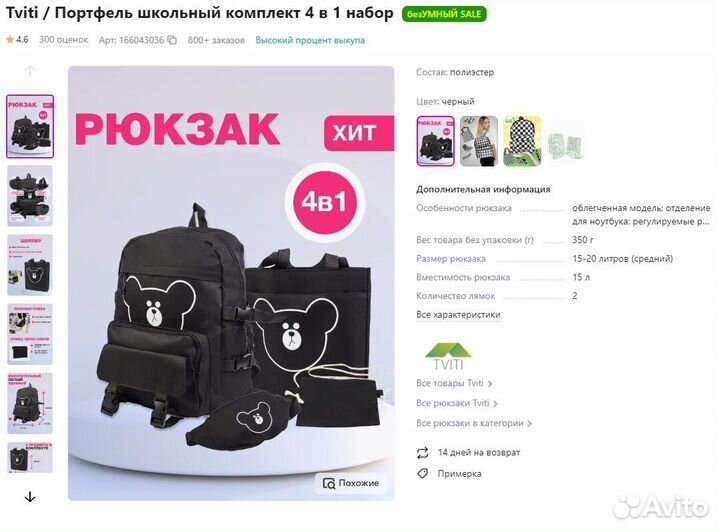Select the Шоппер gallery thumbnail

point(30,265)
